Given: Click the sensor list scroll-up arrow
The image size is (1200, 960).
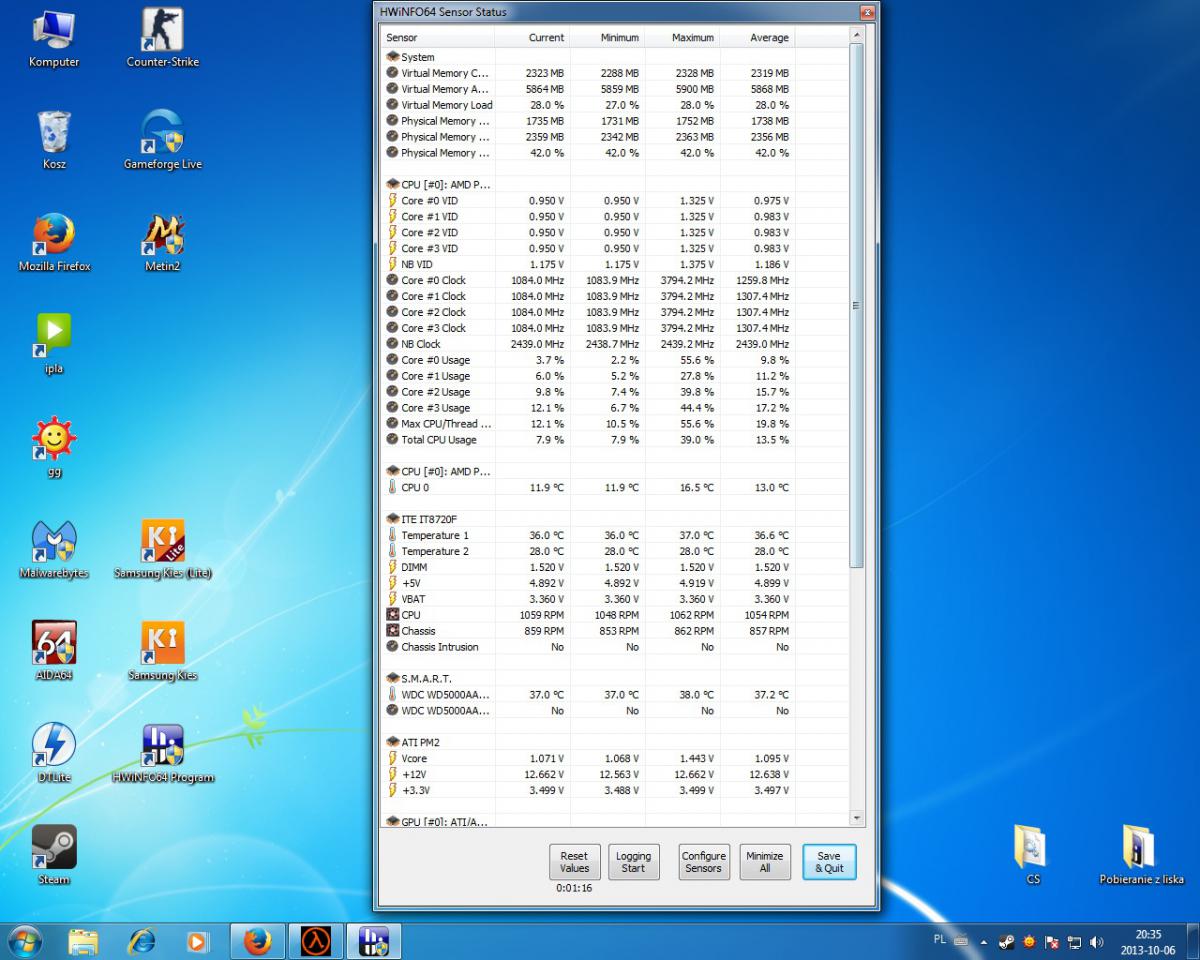Looking at the screenshot, I should coord(856,36).
